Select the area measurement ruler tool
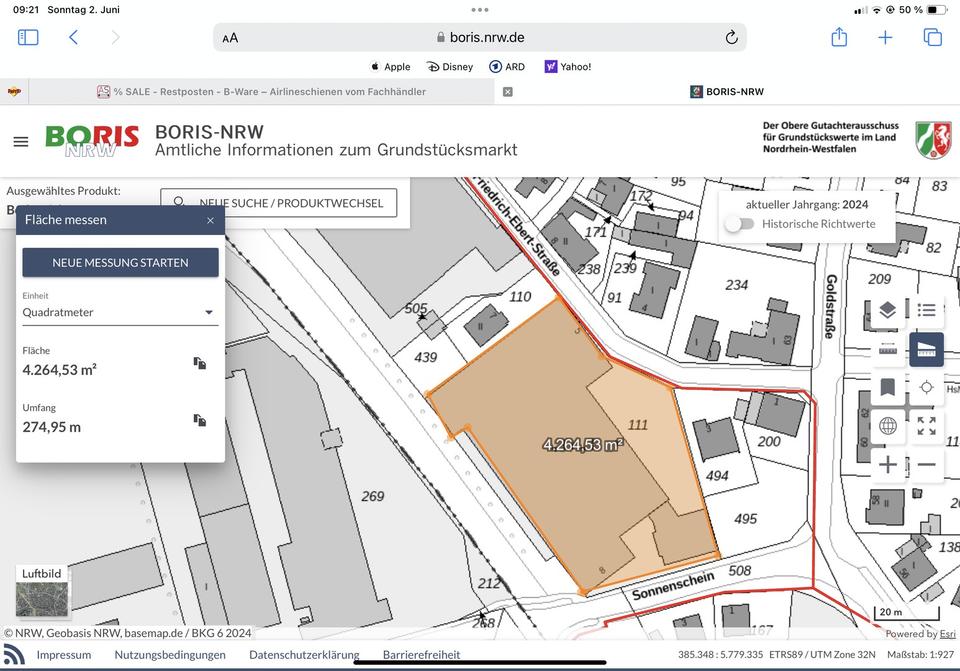Screen dimensions: 960x671 coord(926,350)
